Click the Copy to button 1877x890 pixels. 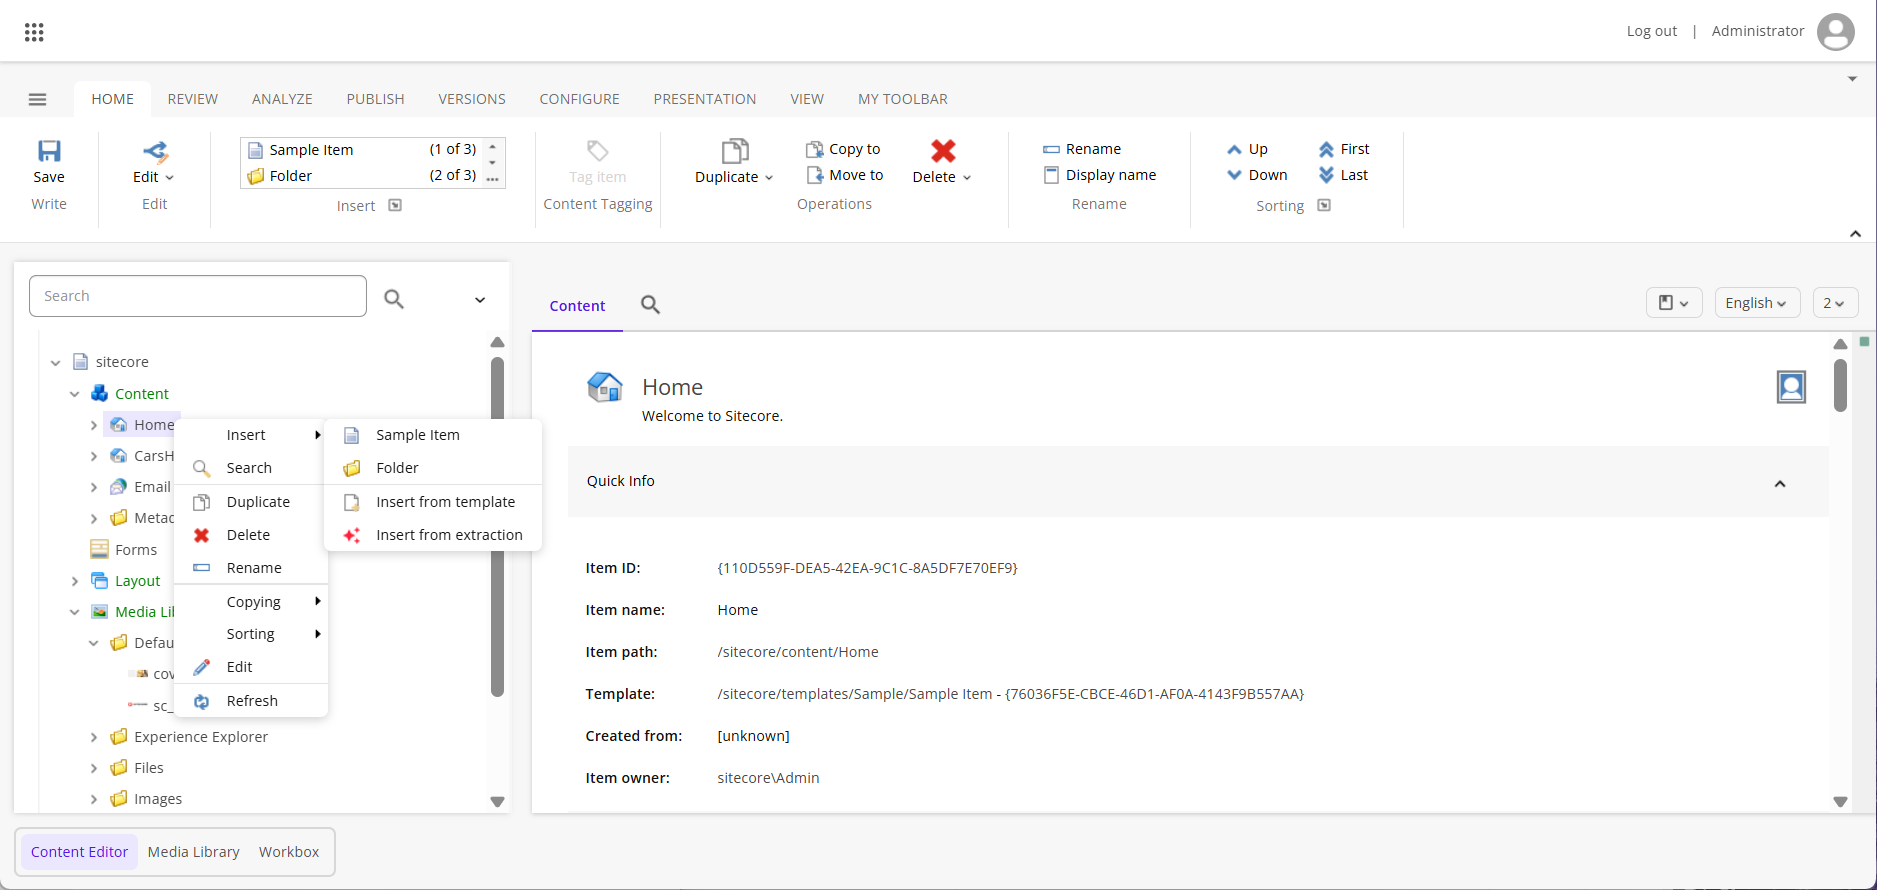(x=843, y=149)
